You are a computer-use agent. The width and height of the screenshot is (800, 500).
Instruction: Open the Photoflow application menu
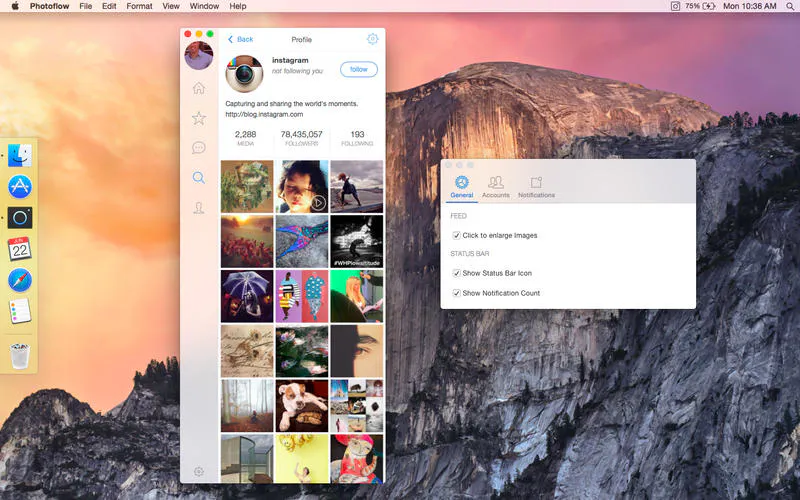[49, 6]
